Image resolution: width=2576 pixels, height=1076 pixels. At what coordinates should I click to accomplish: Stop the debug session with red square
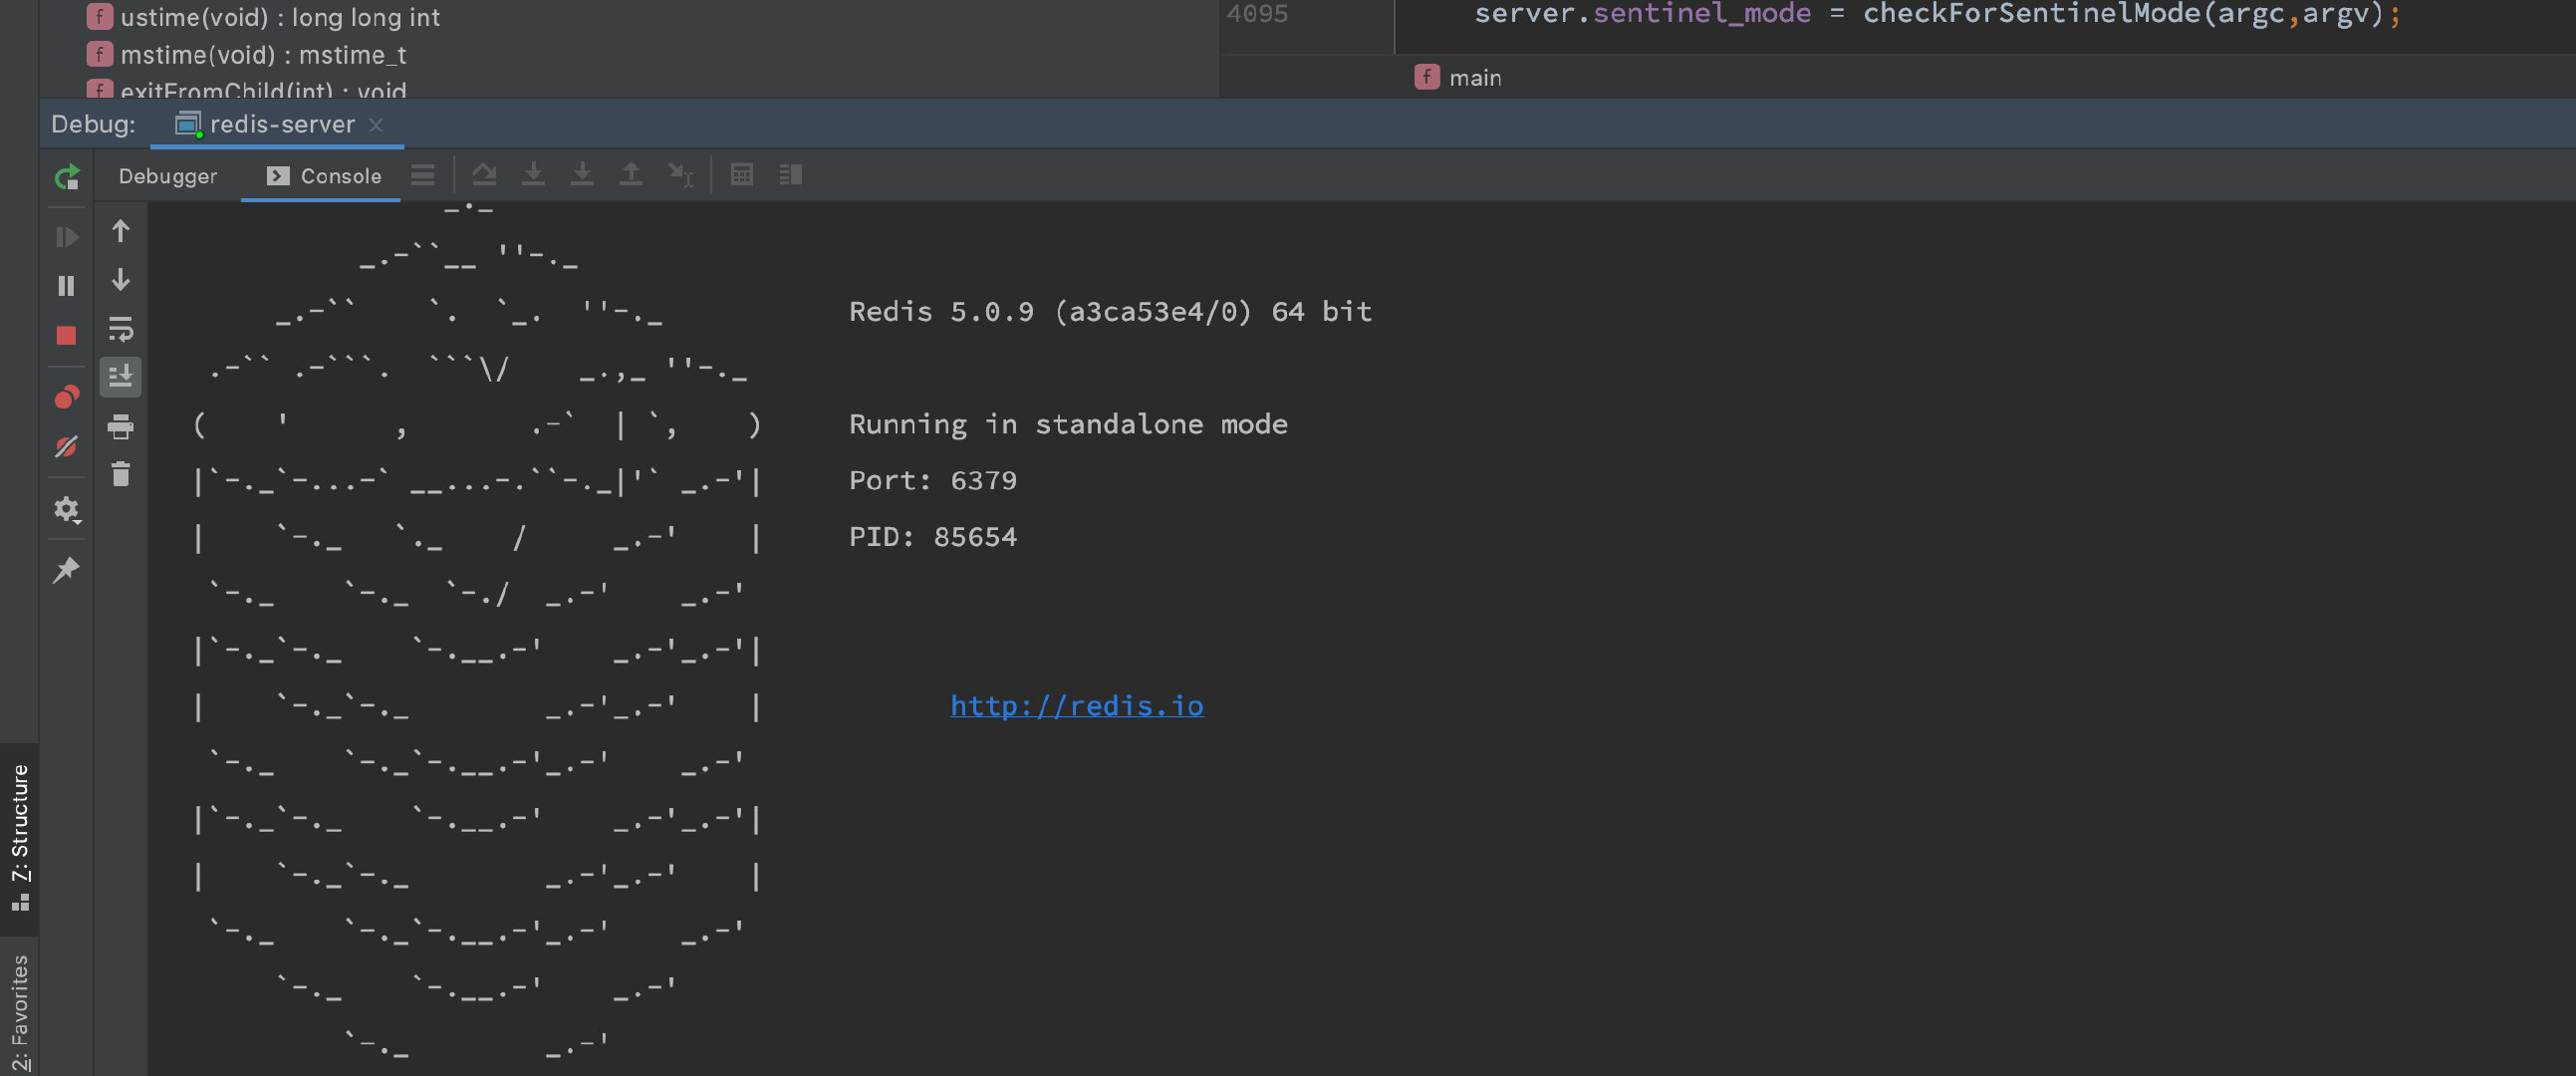click(x=66, y=335)
